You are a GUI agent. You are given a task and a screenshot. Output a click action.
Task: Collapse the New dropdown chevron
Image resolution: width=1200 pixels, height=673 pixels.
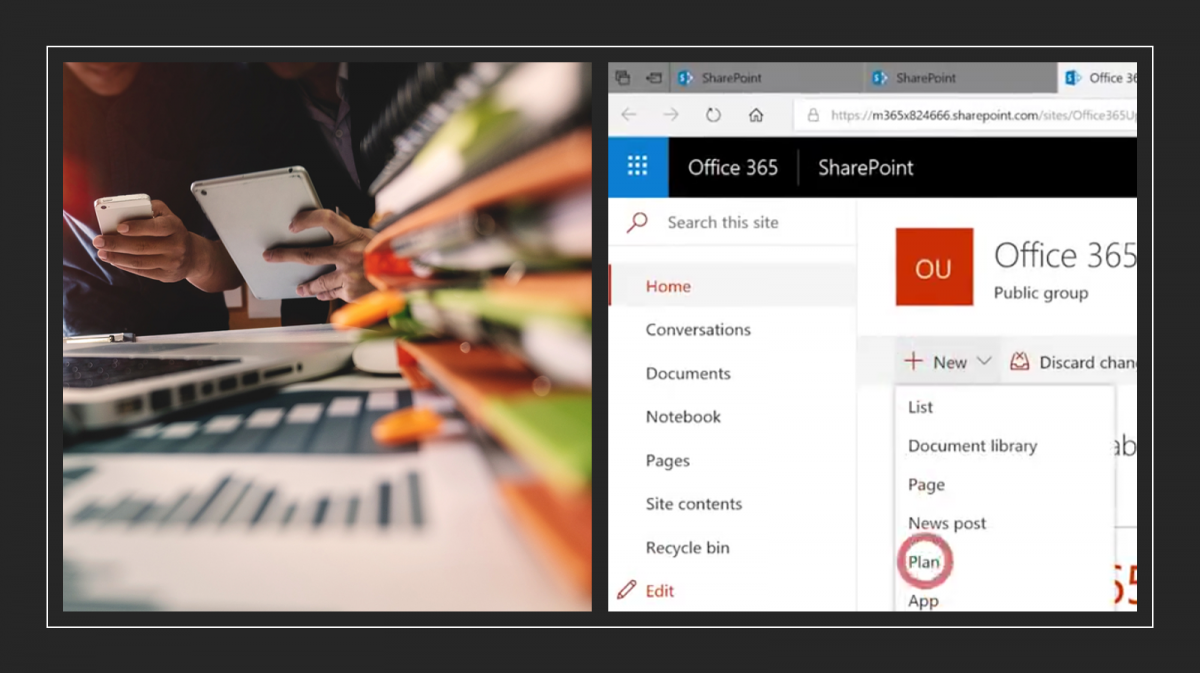pos(984,362)
